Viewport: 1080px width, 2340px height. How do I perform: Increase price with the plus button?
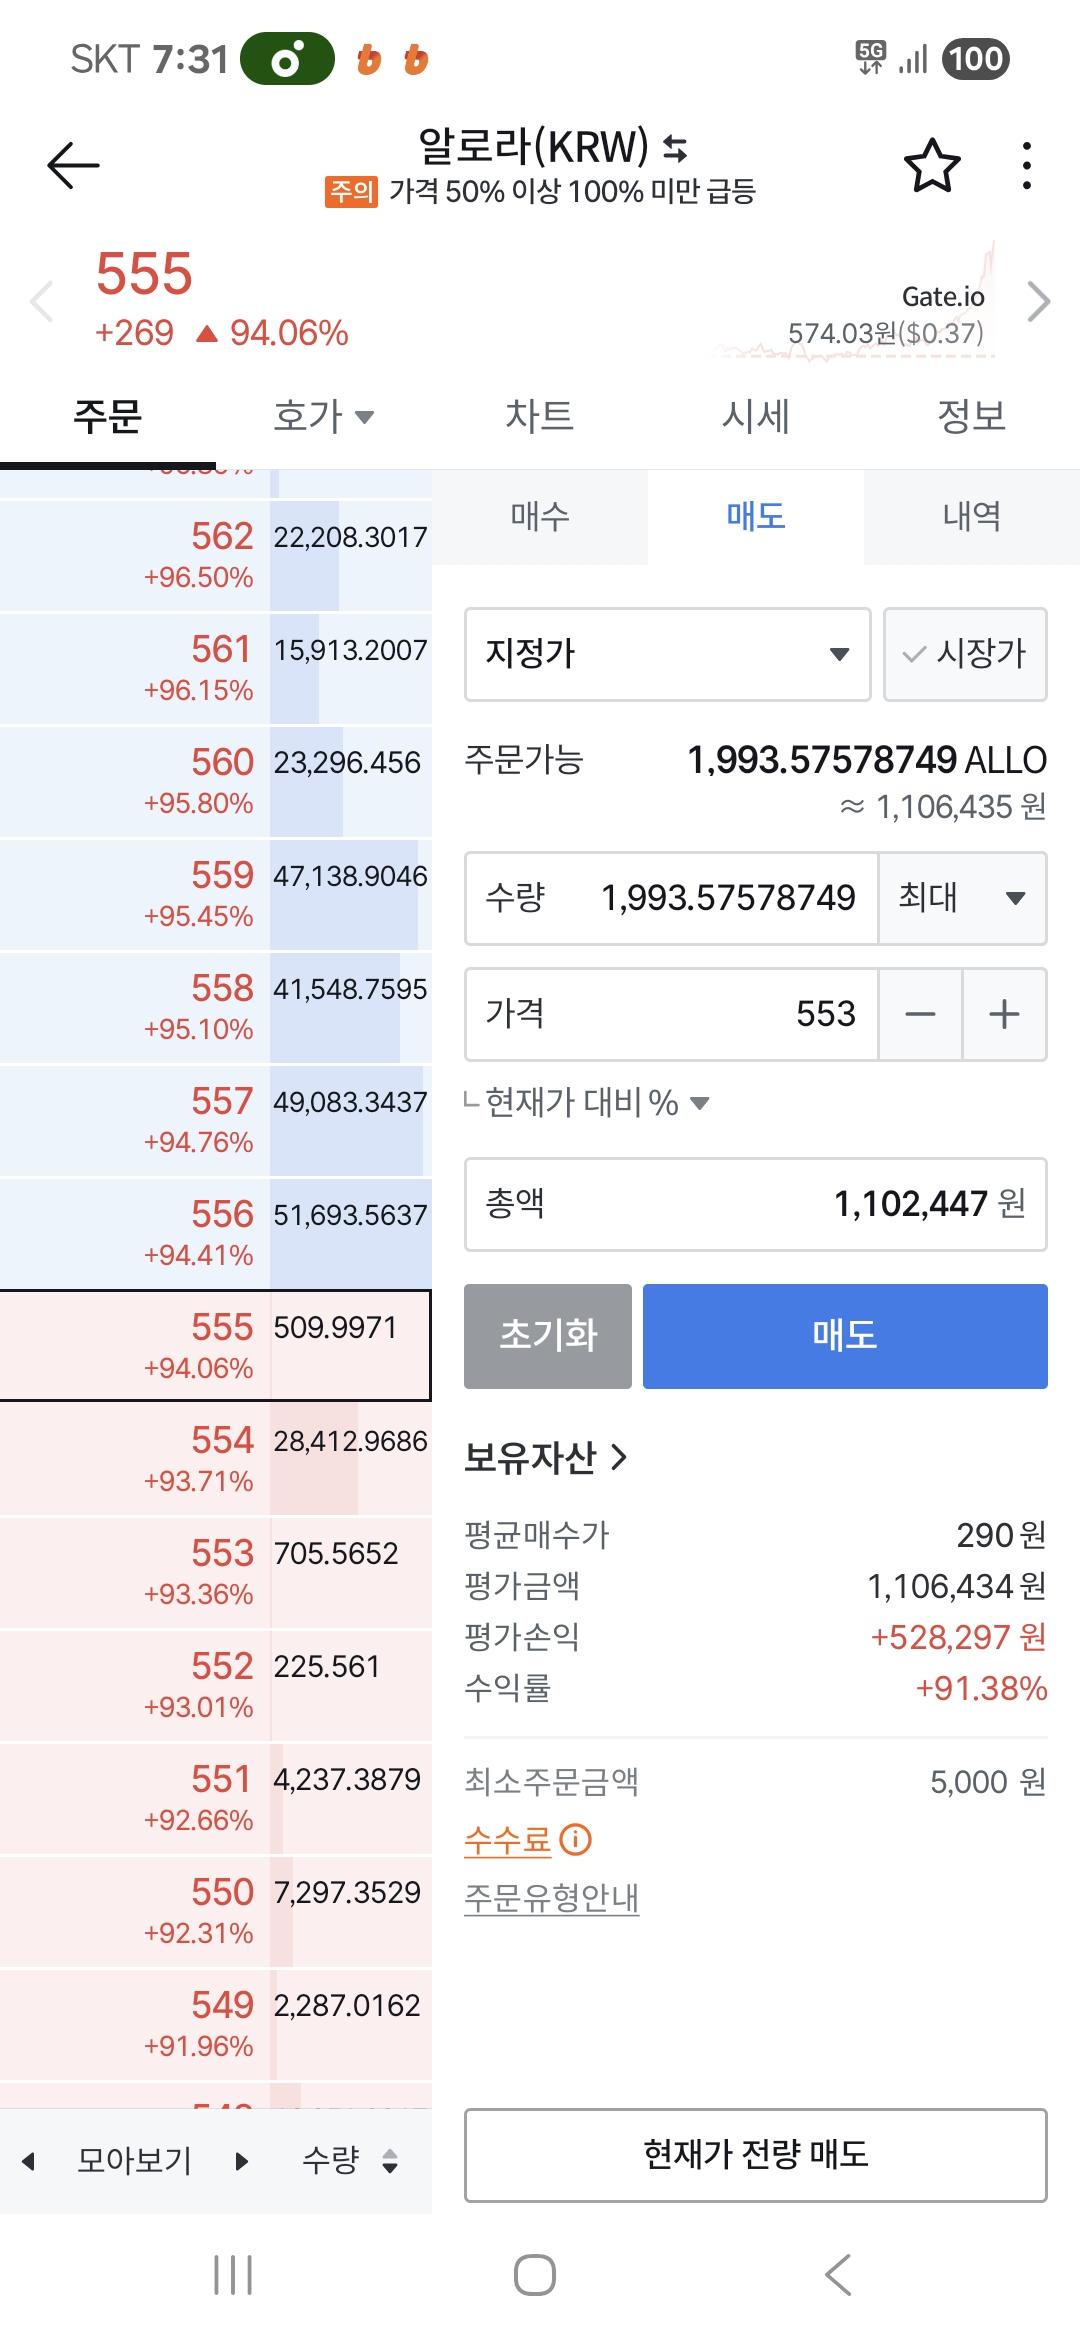click(1004, 1014)
